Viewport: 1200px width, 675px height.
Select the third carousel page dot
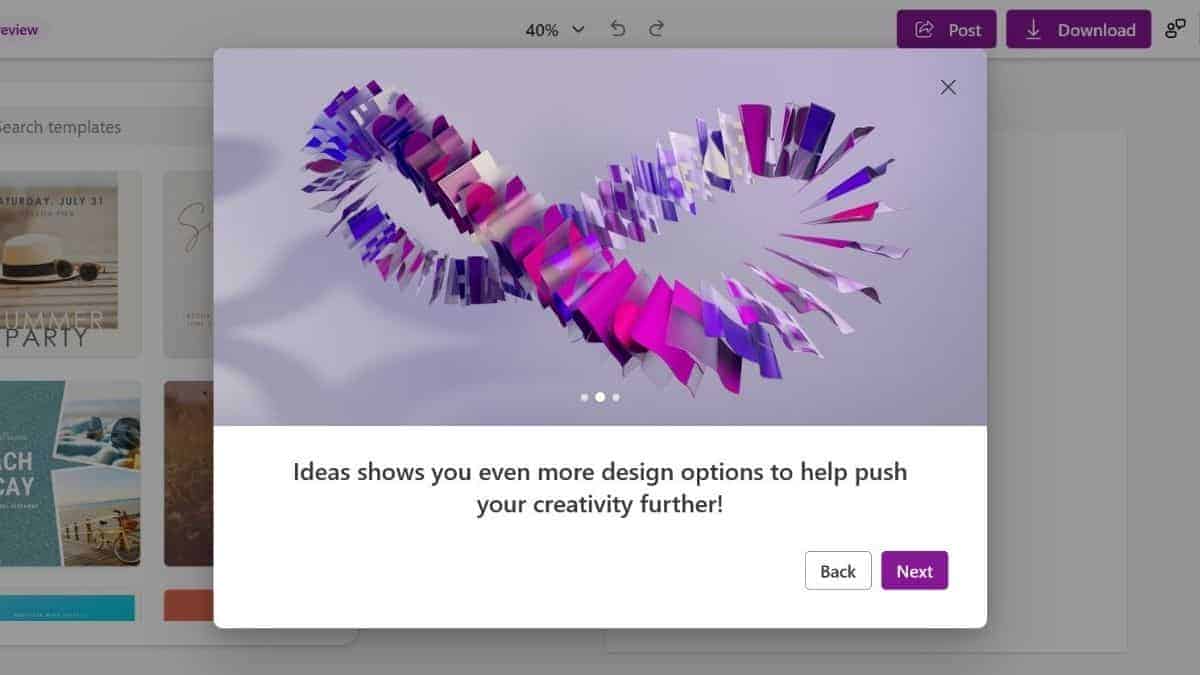tap(616, 397)
